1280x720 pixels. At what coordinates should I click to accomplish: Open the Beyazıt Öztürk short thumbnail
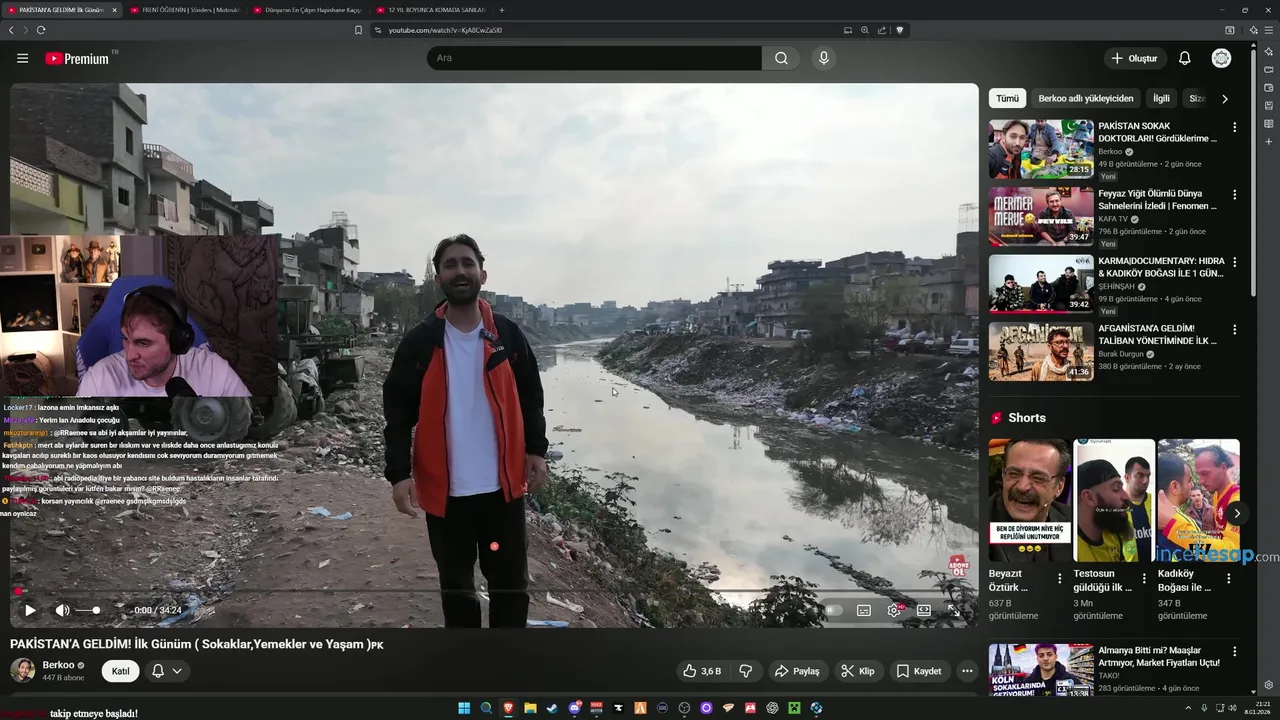tap(1029, 500)
